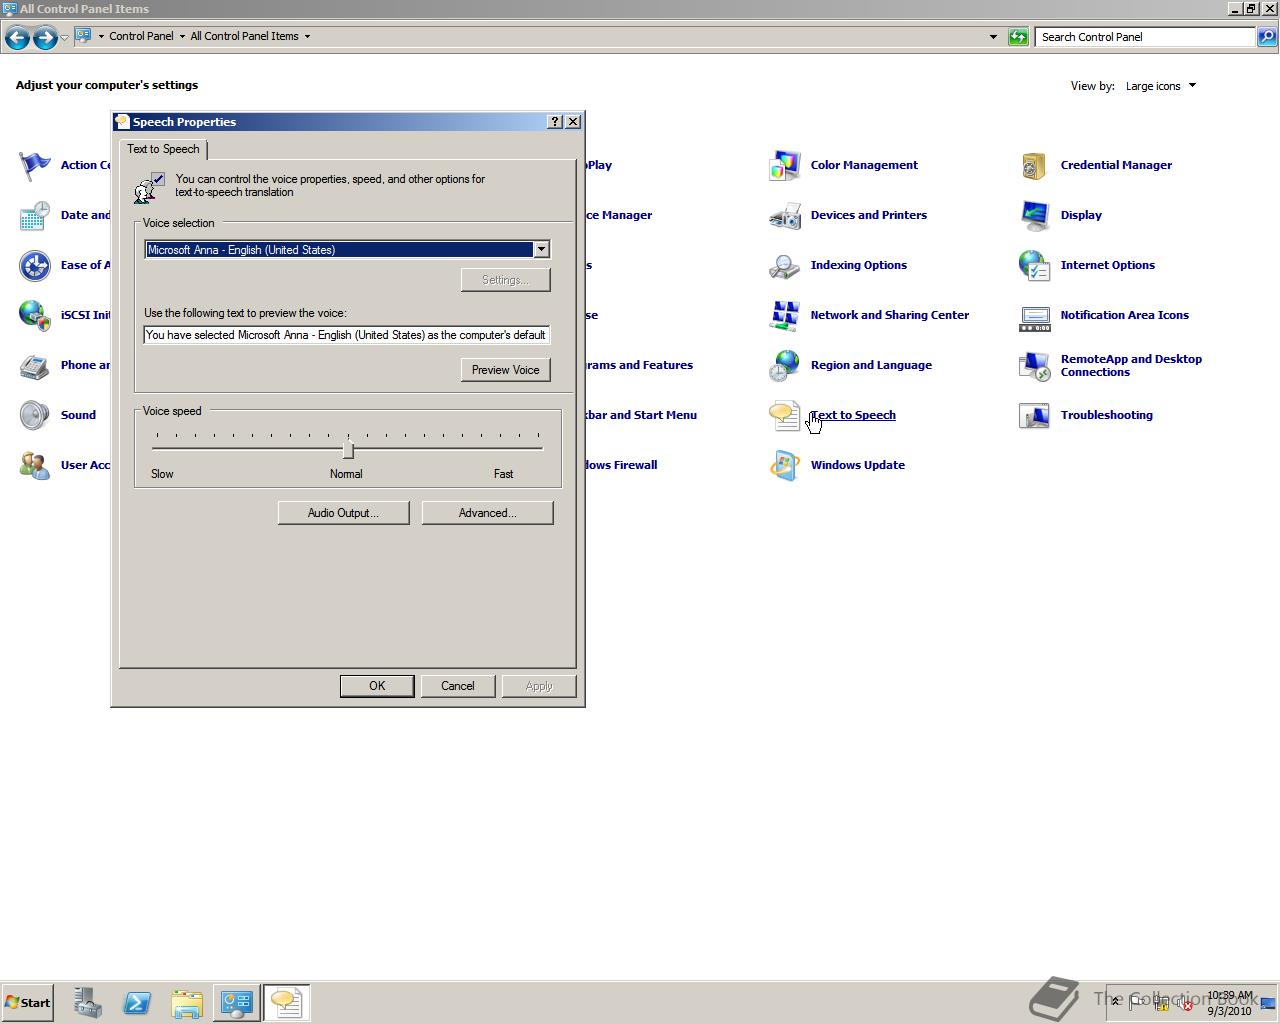
Task: Click the search magnifier button
Action: pyautogui.click(x=1266, y=37)
